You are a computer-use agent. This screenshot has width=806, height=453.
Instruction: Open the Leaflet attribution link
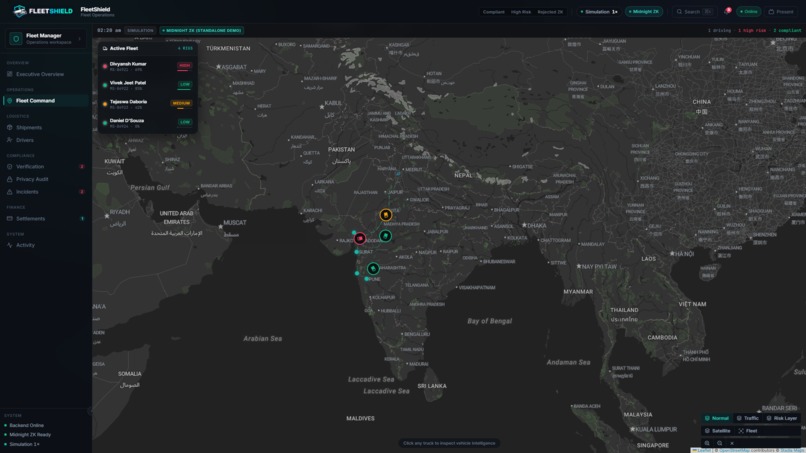point(704,450)
